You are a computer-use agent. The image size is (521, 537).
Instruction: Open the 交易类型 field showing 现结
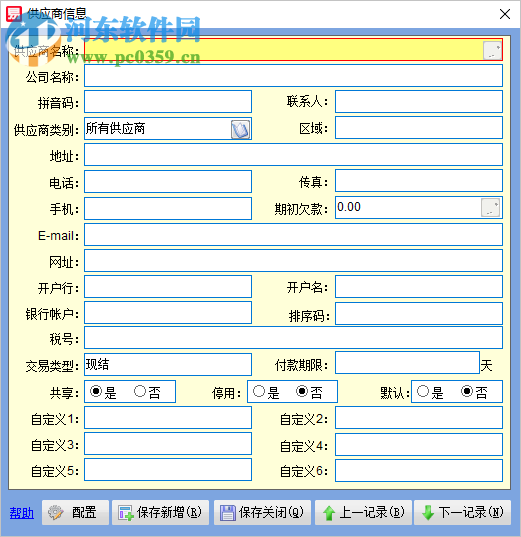point(168,364)
